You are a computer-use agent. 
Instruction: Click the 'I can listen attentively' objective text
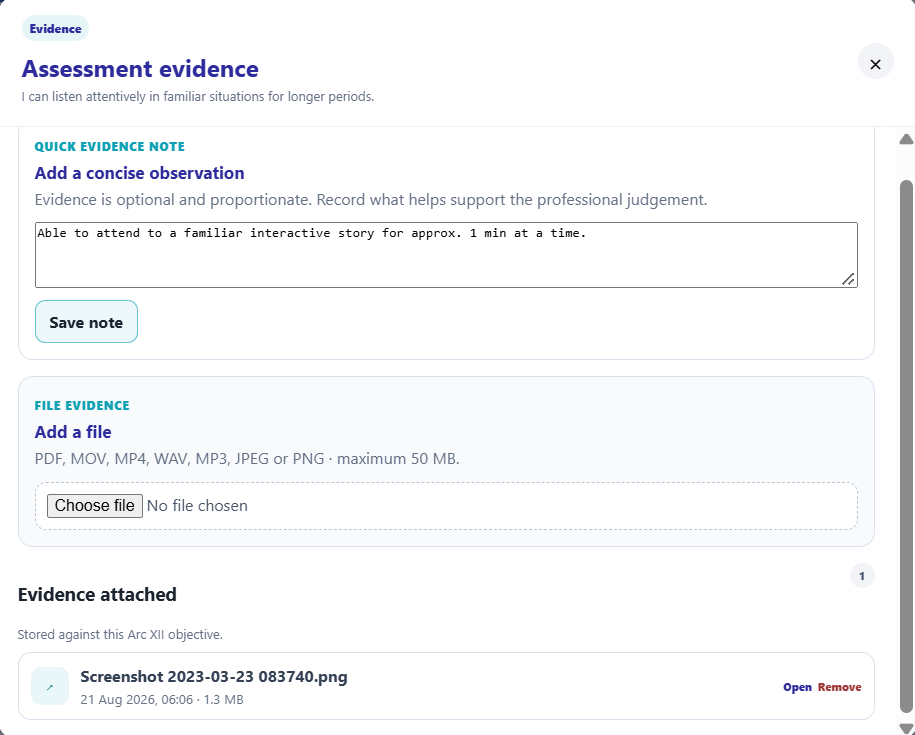(x=198, y=96)
